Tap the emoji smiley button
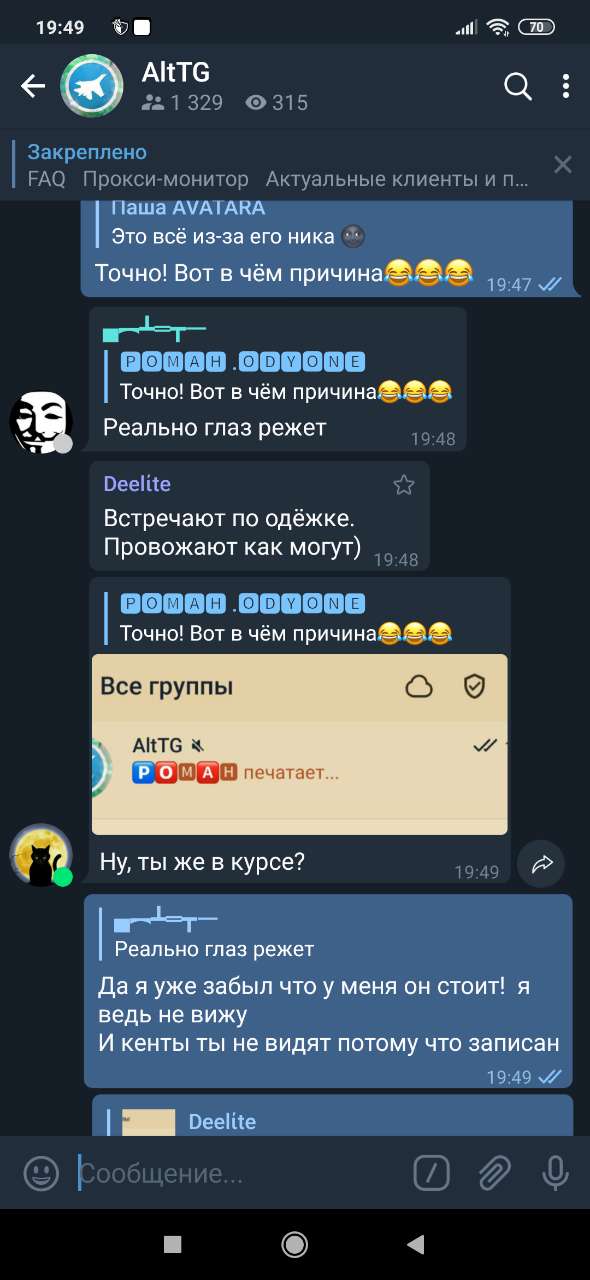Viewport: 590px width, 1280px height. click(x=41, y=1173)
